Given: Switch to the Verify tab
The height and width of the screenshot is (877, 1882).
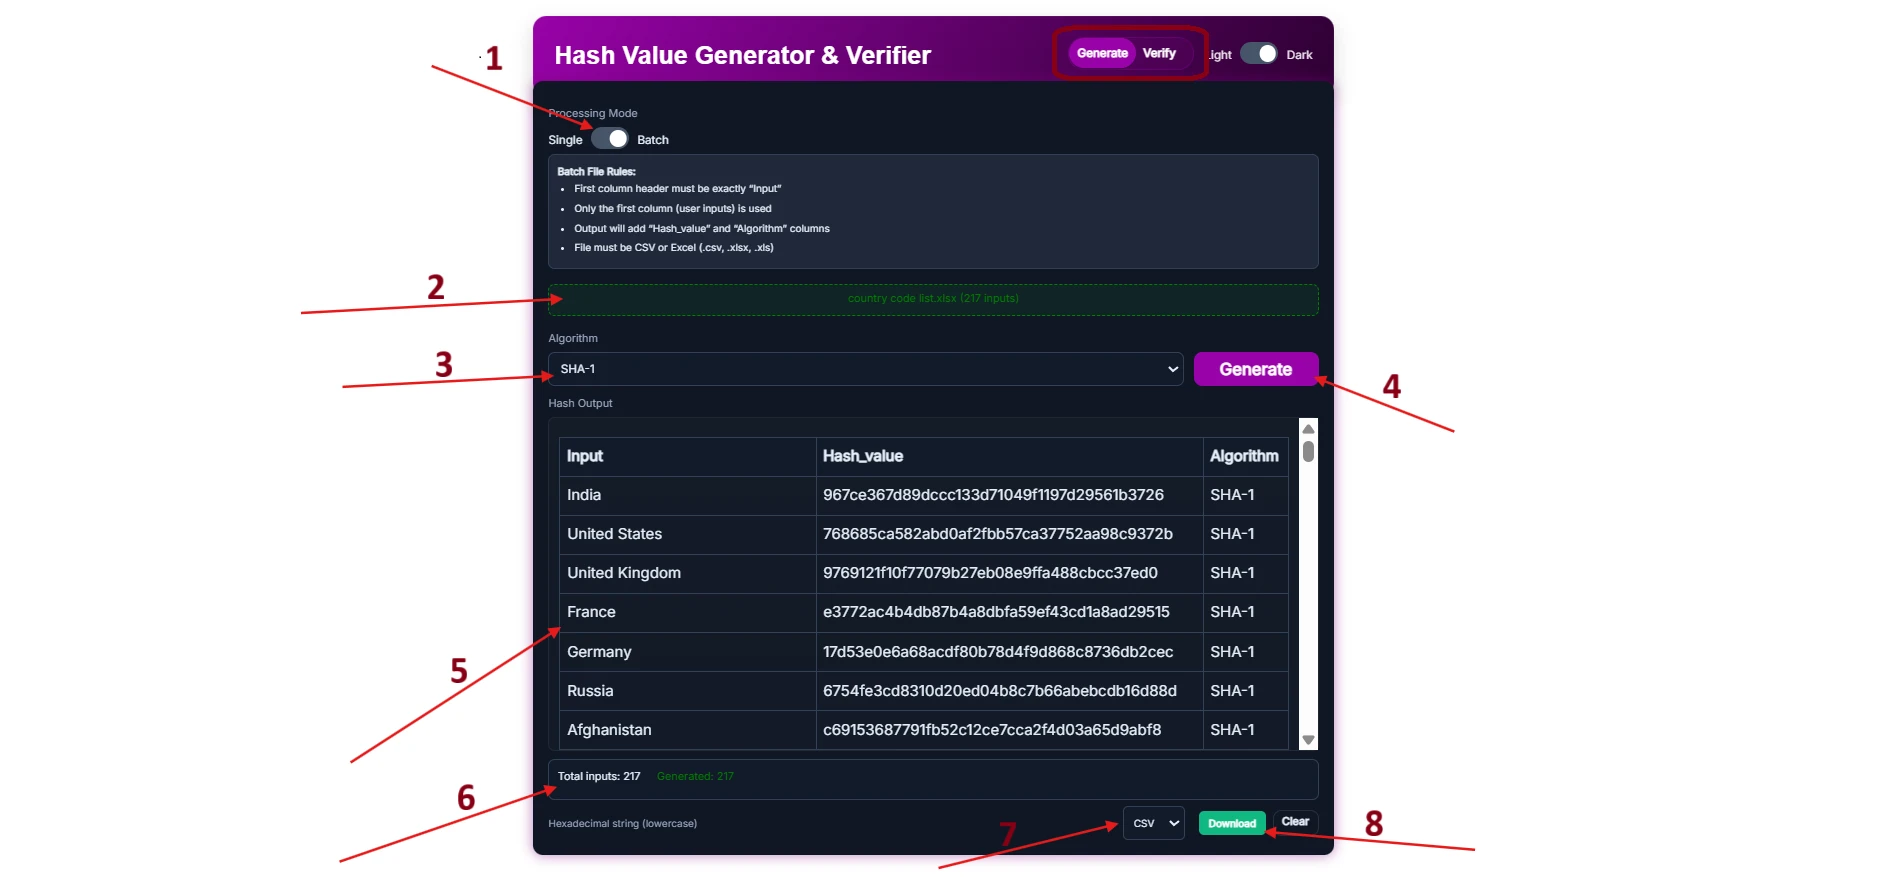Looking at the screenshot, I should (x=1159, y=53).
